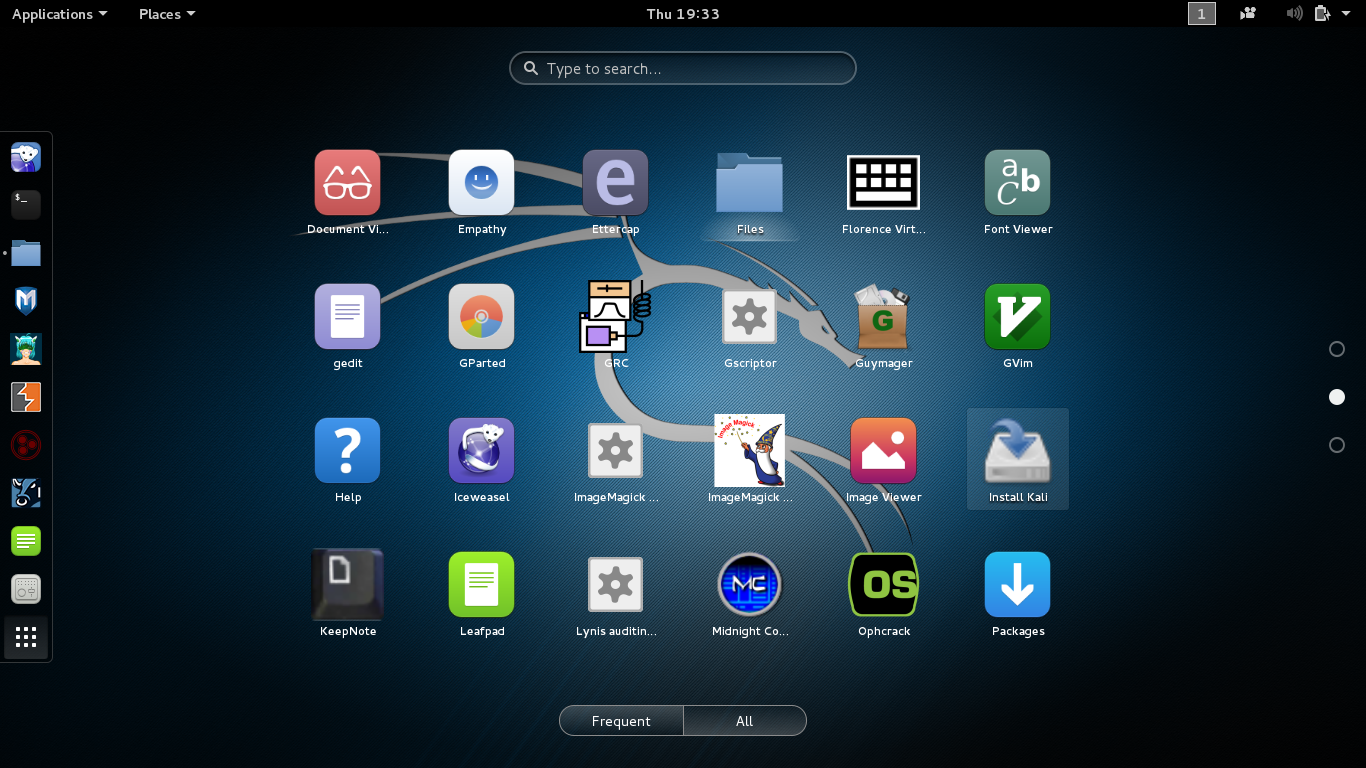Click the volume speaker icon

coord(1294,14)
